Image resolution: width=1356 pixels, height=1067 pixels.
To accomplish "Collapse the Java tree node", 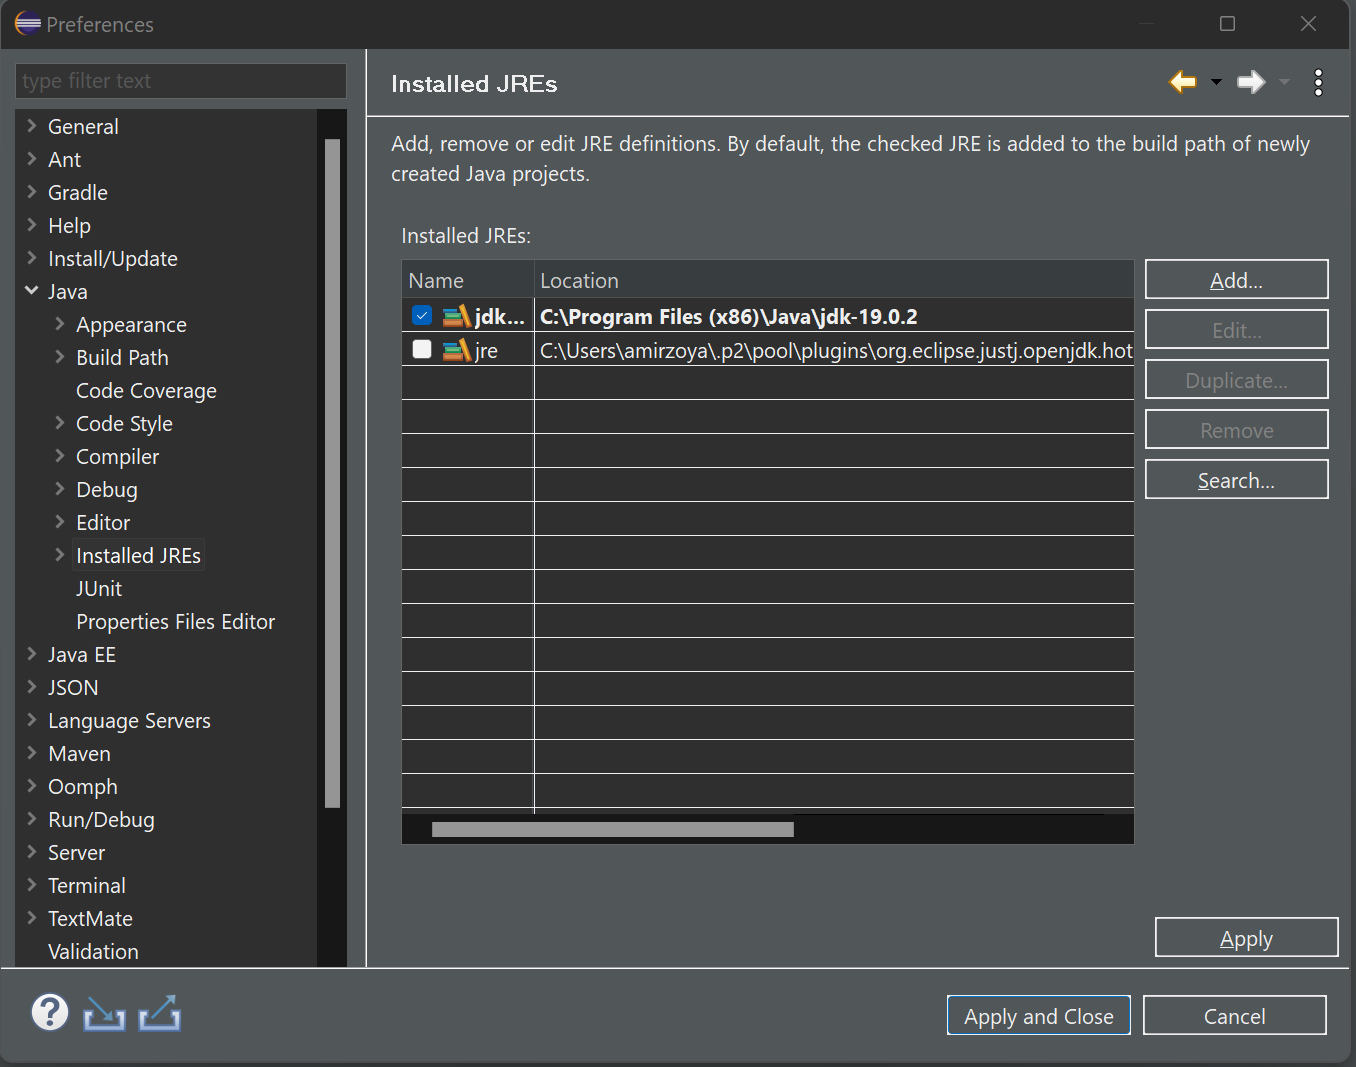I will pos(32,291).
